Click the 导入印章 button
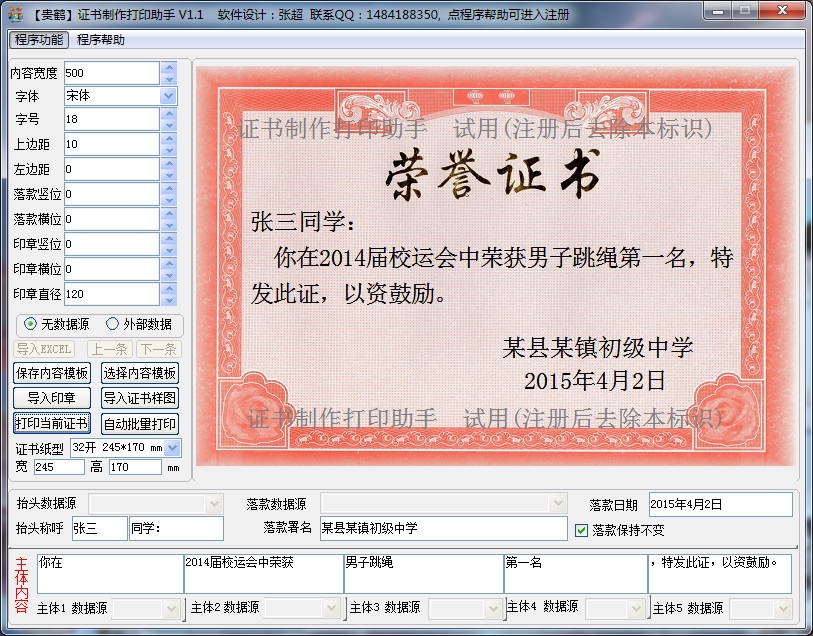This screenshot has height=636, width=813. pyautogui.click(x=52, y=398)
